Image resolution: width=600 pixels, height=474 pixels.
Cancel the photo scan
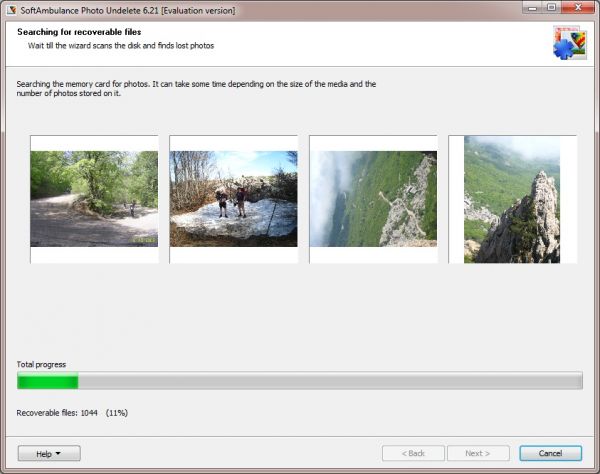(550, 453)
